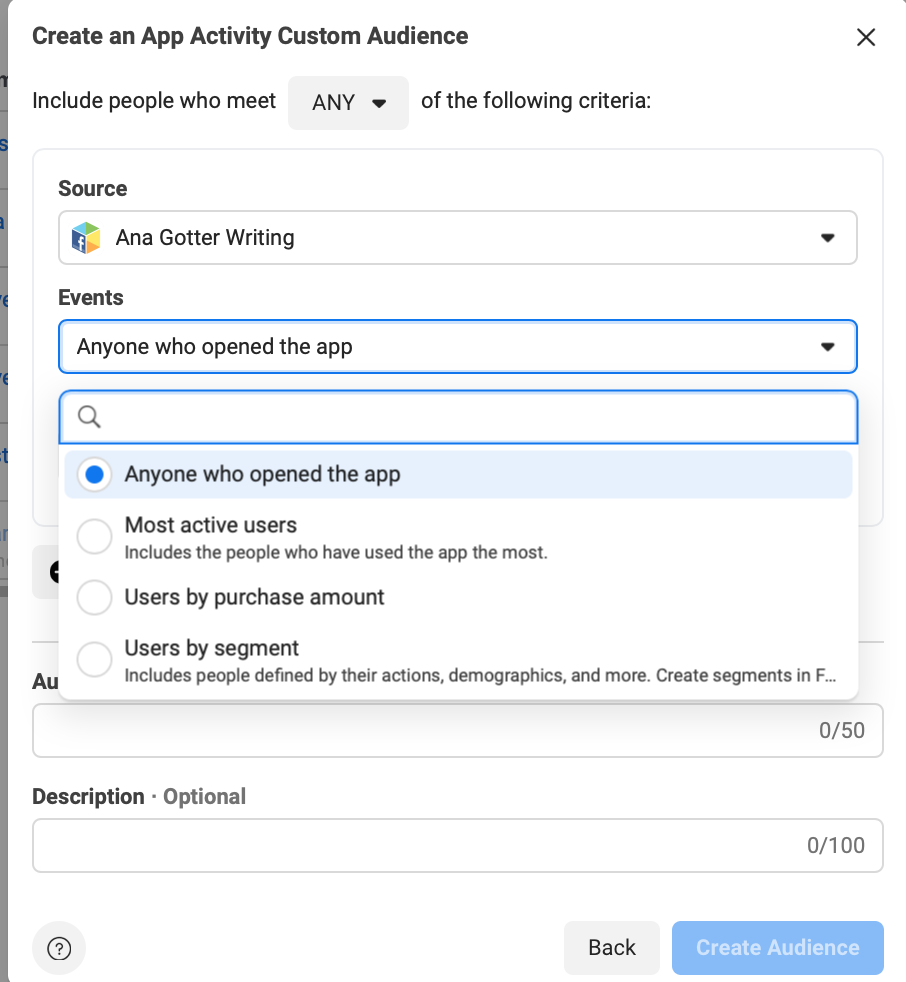Image resolution: width=906 pixels, height=982 pixels.
Task: Expand the Source dropdown arrow
Action: pos(827,238)
